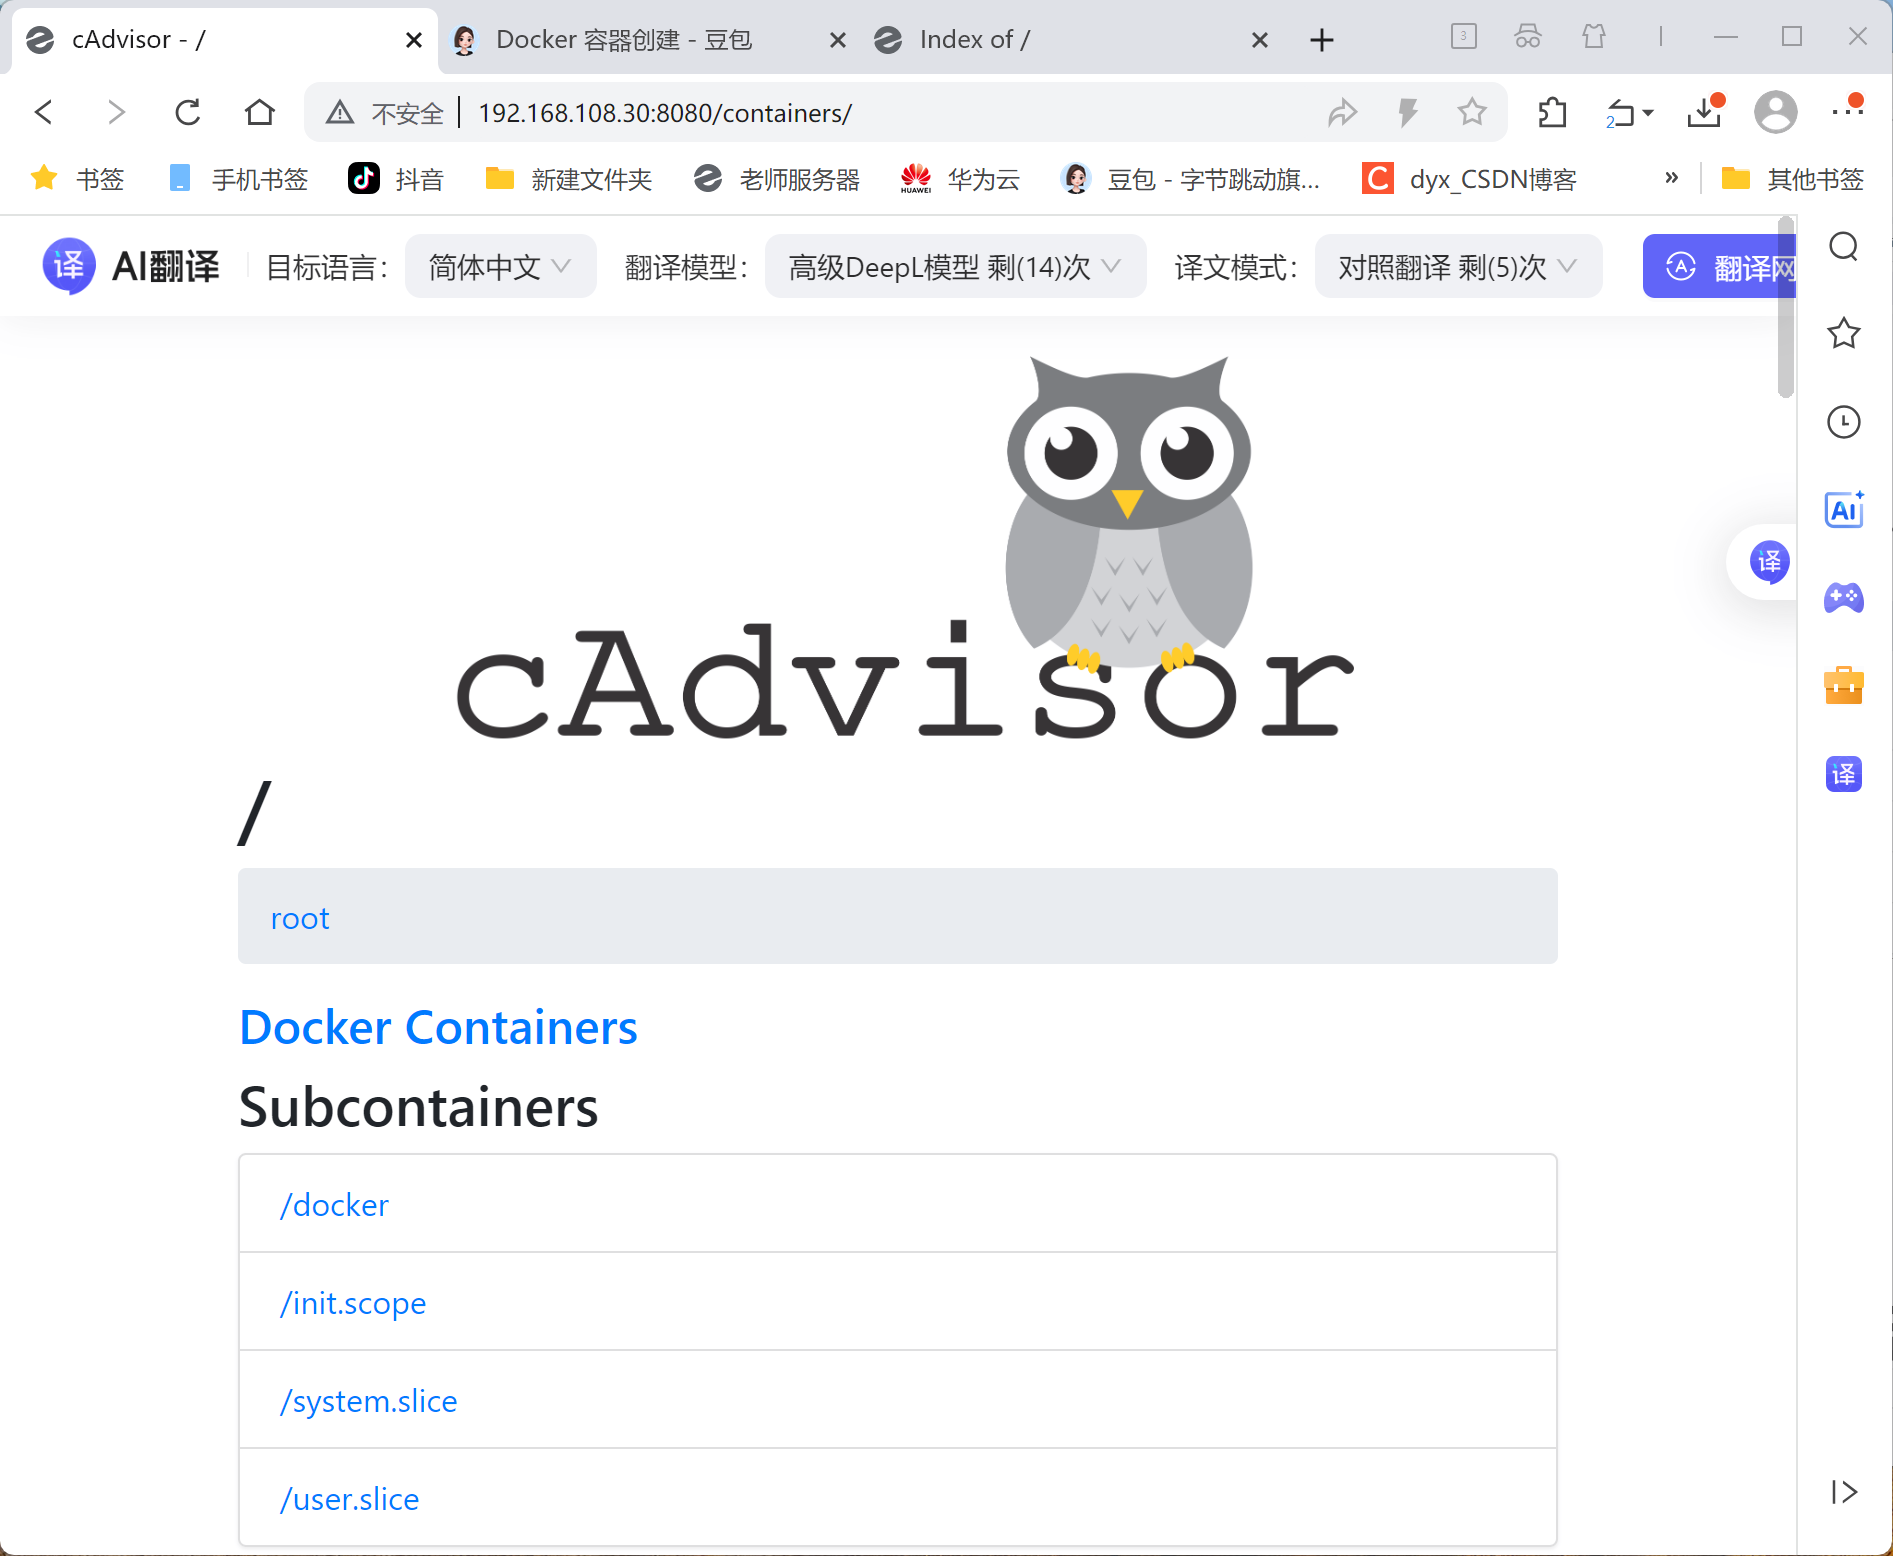Viewport: 1893px width, 1556px height.
Task: Click the forward navigation arrow
Action: point(116,112)
